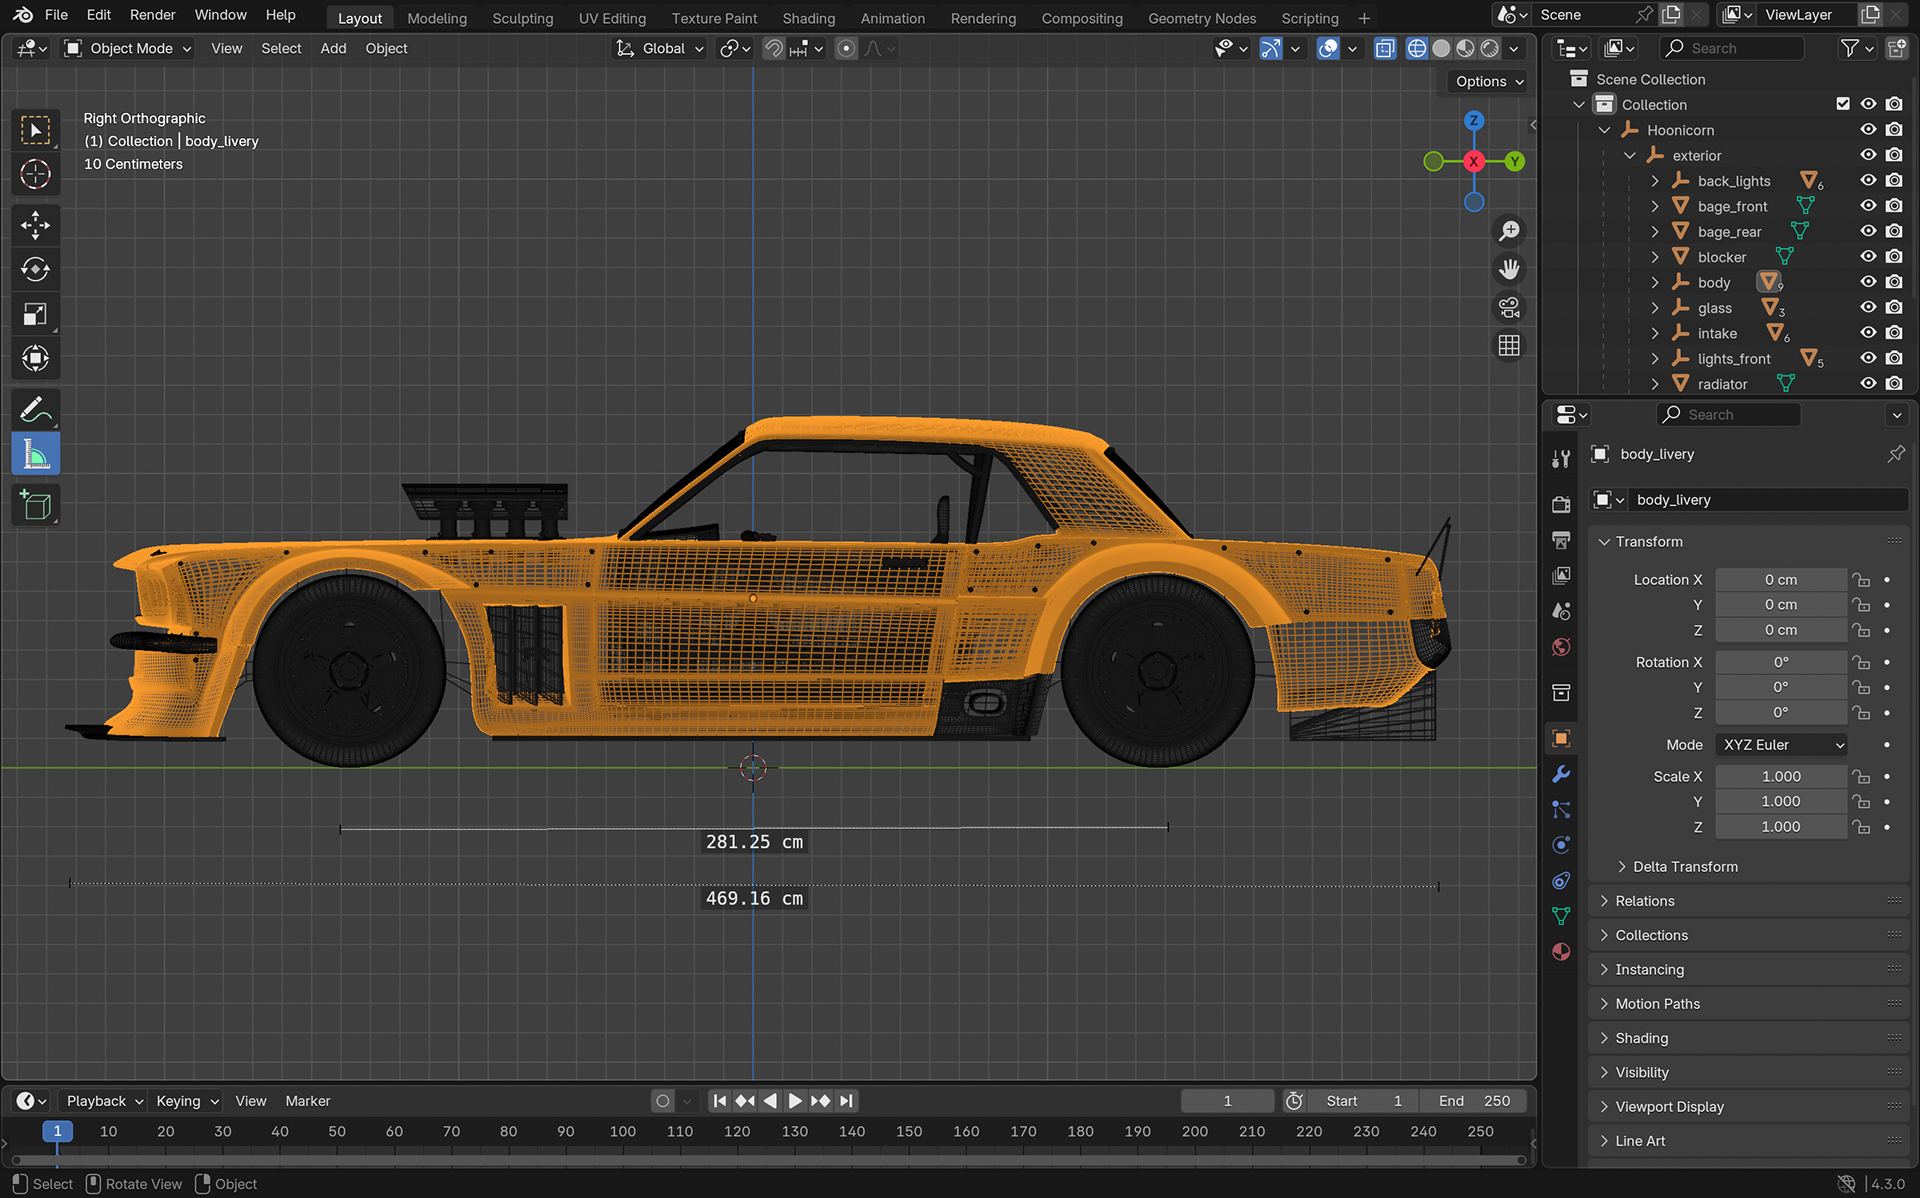Open the Material properties tab

[1561, 951]
